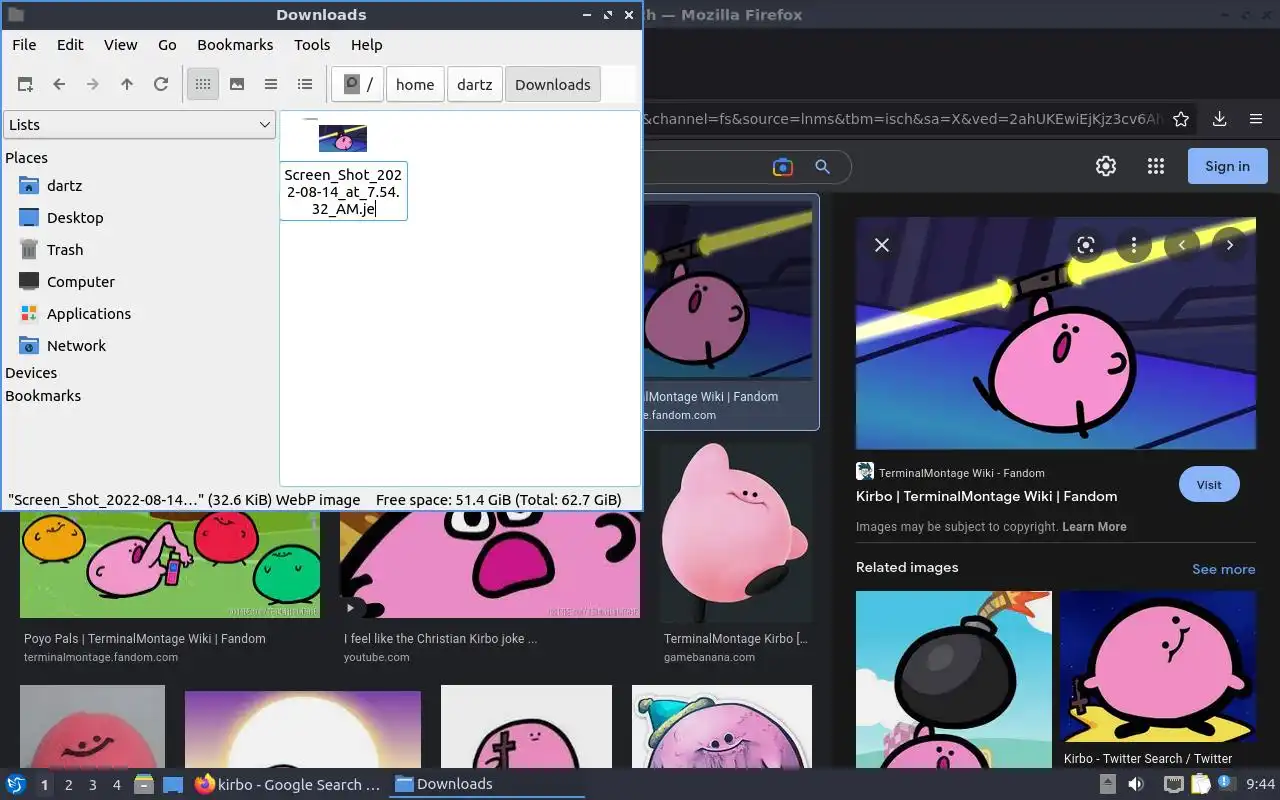Open TerminalMontage Kirbo gamebanana result

tap(738, 533)
